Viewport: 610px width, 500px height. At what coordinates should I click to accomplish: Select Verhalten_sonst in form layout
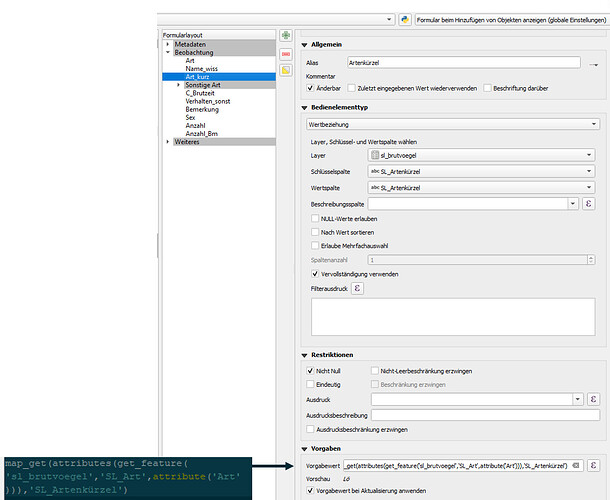point(208,101)
